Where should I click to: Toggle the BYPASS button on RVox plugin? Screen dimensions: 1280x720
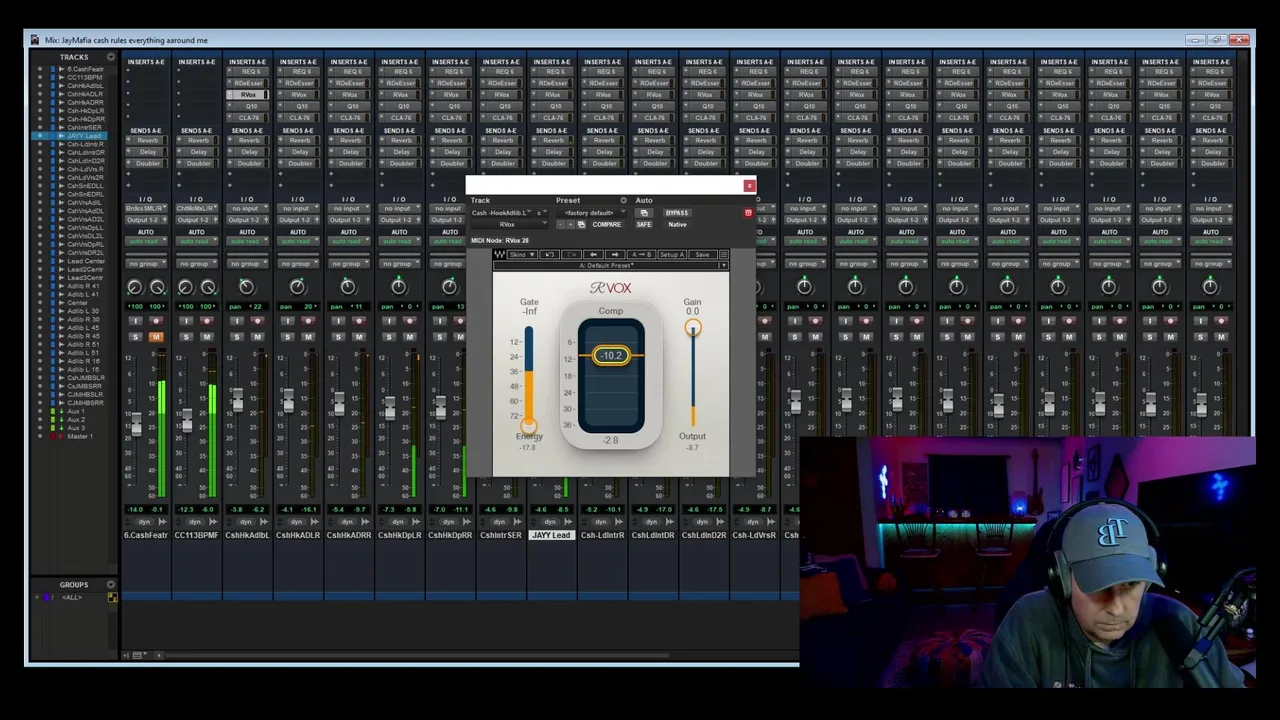click(677, 213)
